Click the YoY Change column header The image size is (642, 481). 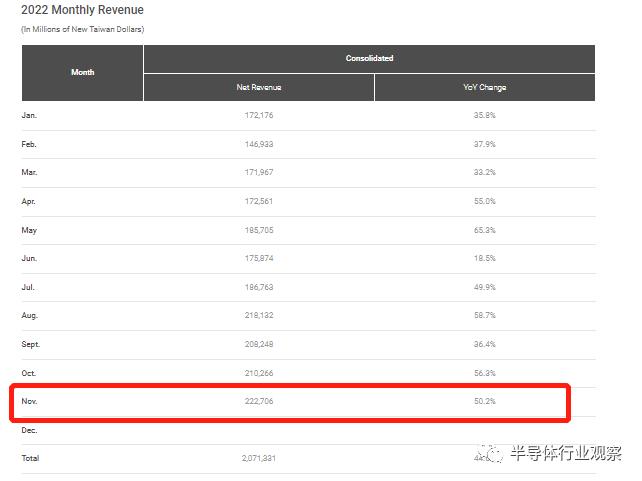pos(485,88)
